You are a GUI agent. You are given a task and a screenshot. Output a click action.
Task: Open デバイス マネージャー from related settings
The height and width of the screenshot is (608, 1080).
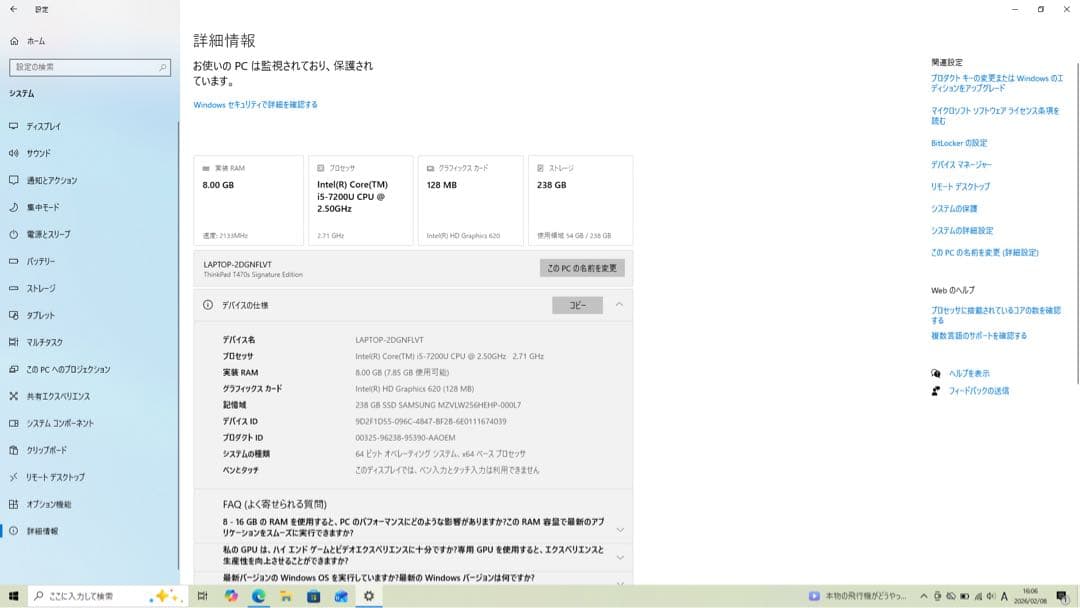click(x=961, y=164)
